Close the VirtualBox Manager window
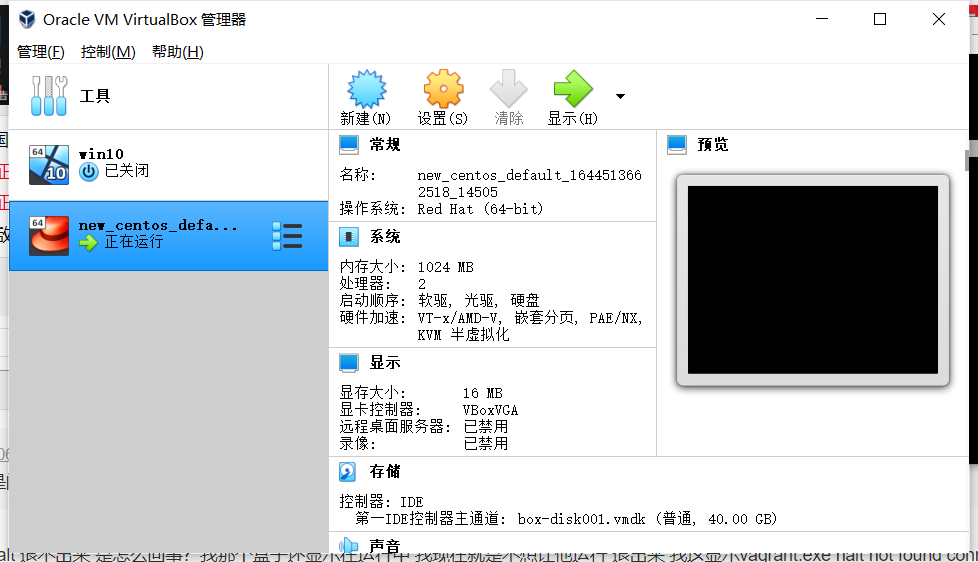 (x=939, y=19)
